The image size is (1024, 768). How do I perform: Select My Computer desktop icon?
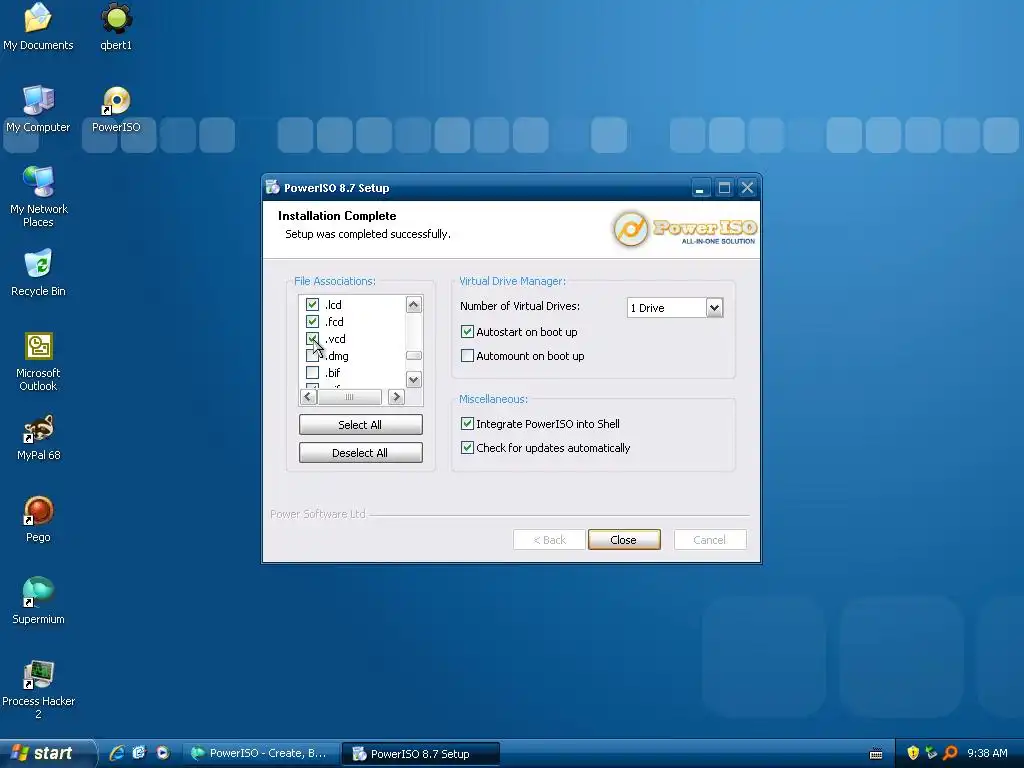click(38, 108)
